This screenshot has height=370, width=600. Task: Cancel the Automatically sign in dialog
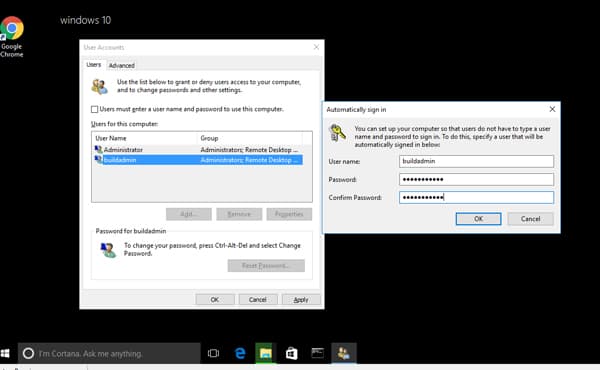(x=530, y=219)
